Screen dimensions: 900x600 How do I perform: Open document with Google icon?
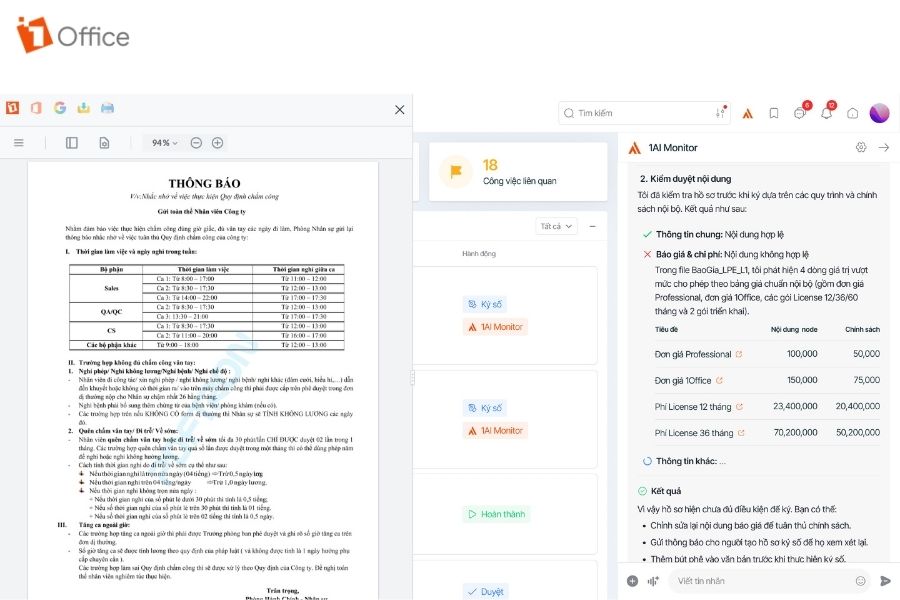[60, 107]
